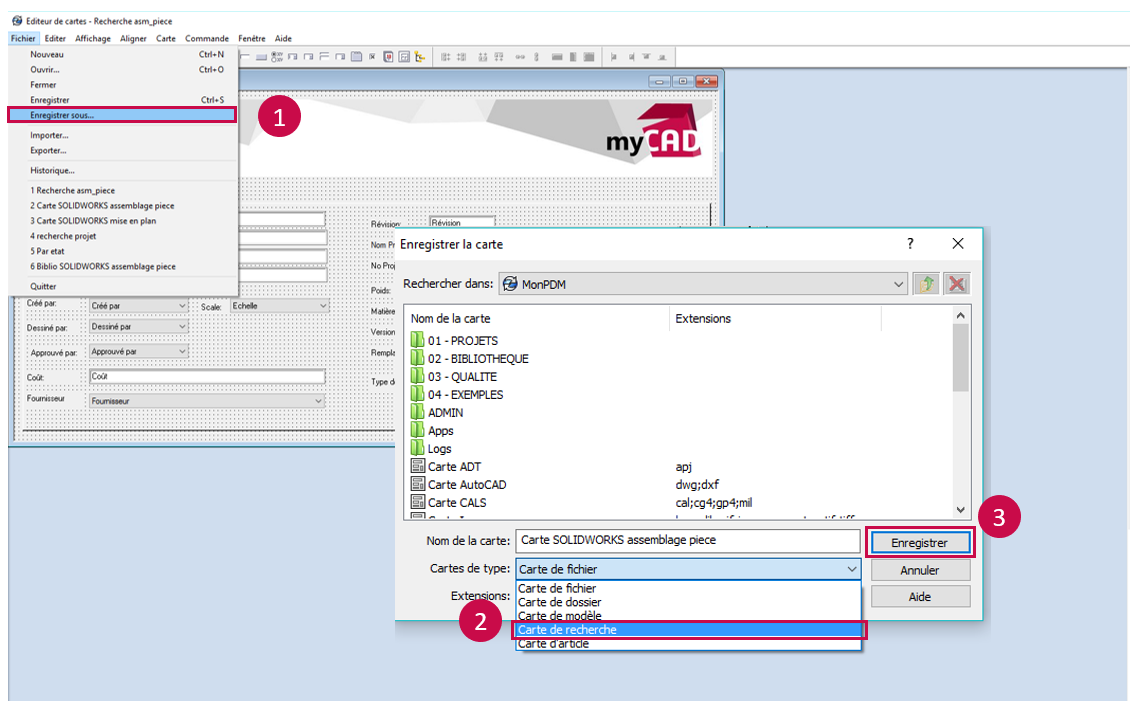Click the question mark help icon

(x=910, y=244)
